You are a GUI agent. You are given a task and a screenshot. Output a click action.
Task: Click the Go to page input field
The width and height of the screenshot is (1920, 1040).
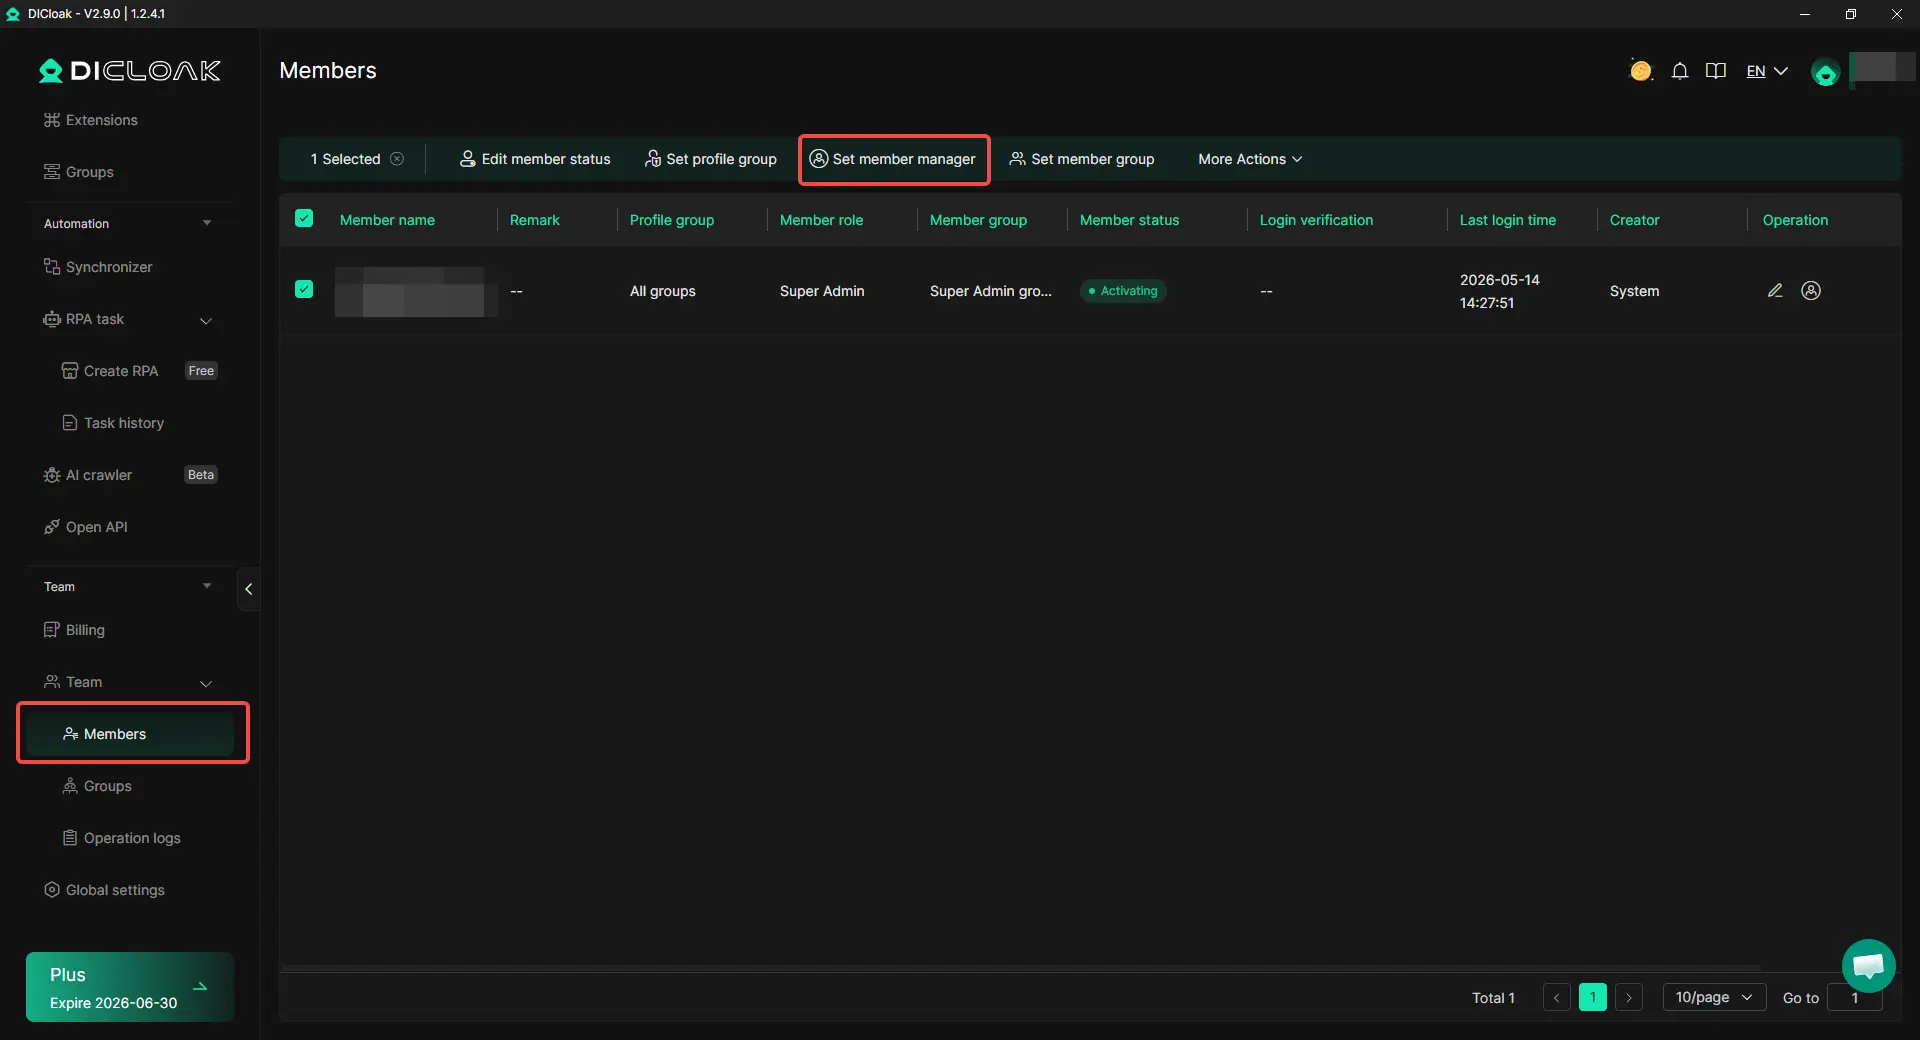(1855, 998)
